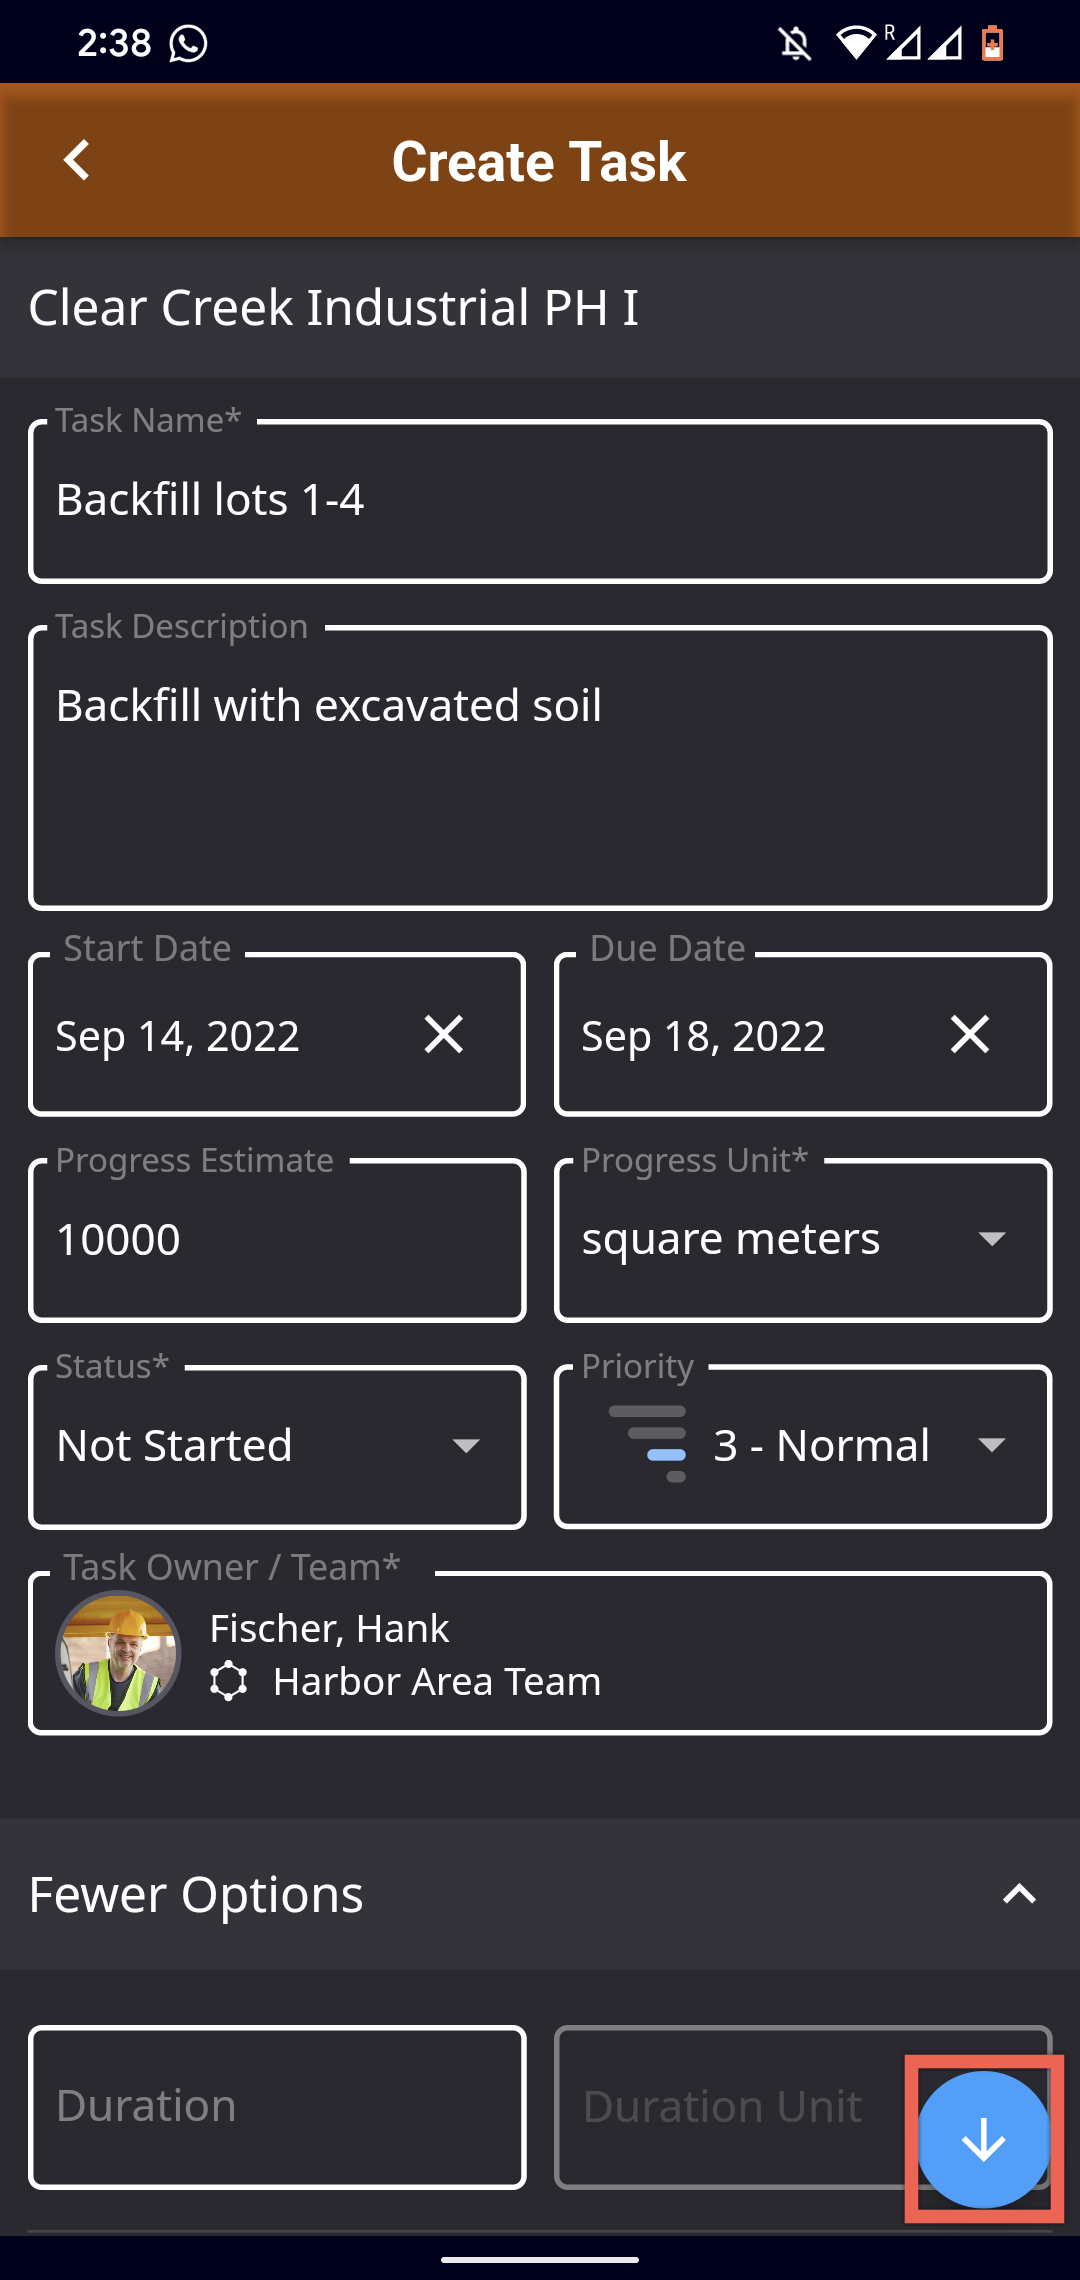Tap the muted notifications bell icon
The height and width of the screenshot is (2280, 1080).
pyautogui.click(x=795, y=43)
